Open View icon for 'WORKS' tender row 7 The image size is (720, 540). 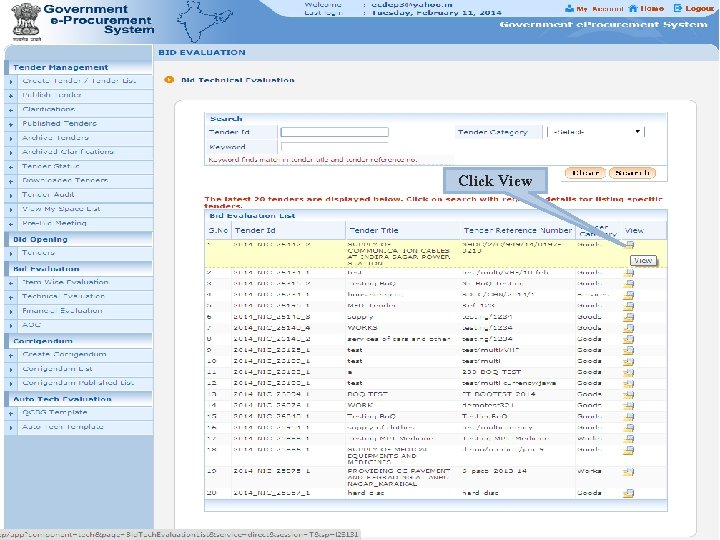[x=629, y=328]
